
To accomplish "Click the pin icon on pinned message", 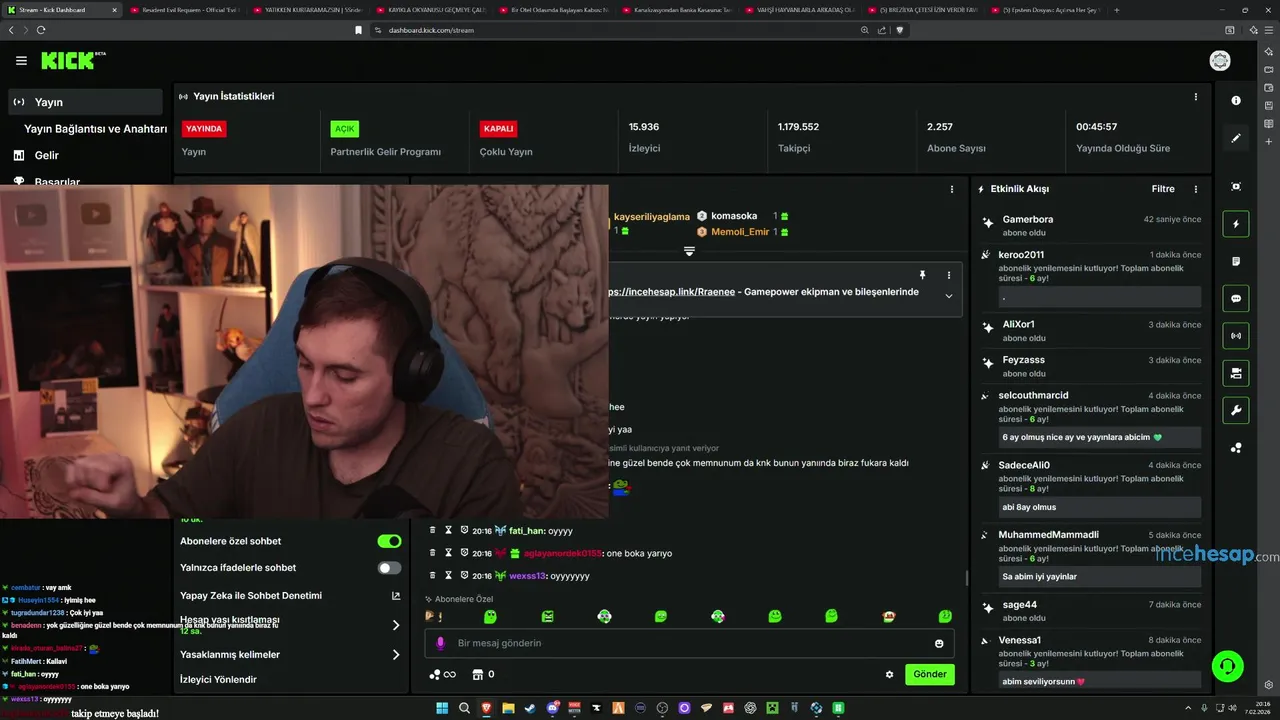I will pyautogui.click(x=922, y=275).
